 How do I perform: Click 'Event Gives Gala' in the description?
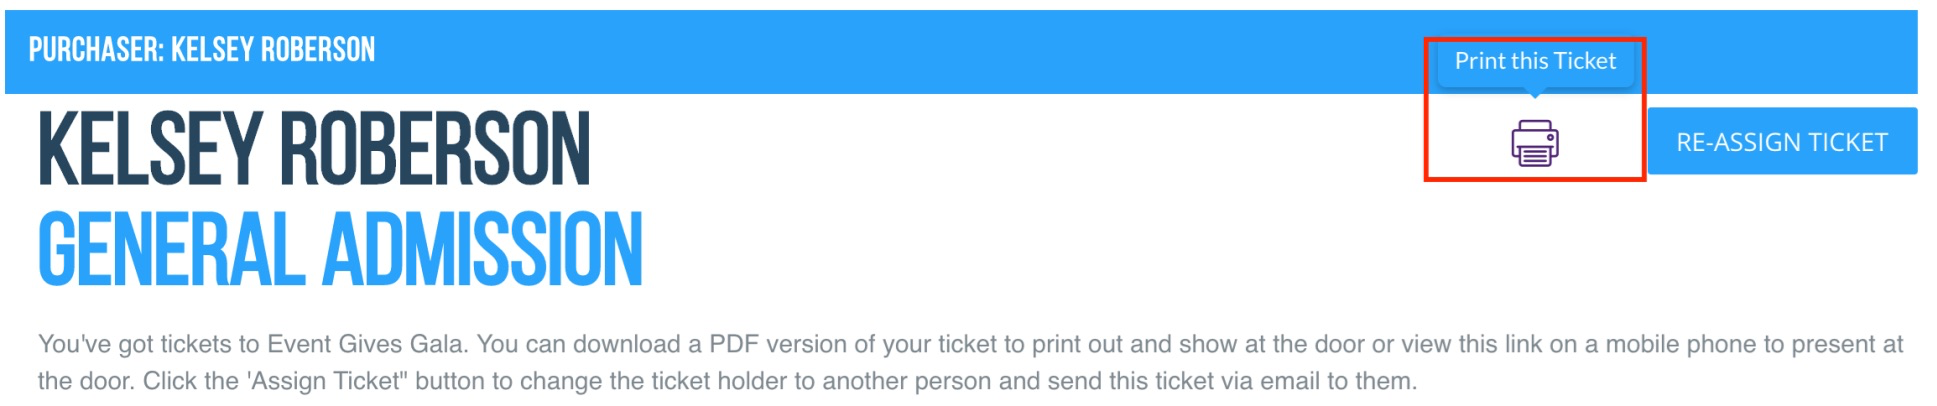365,345
